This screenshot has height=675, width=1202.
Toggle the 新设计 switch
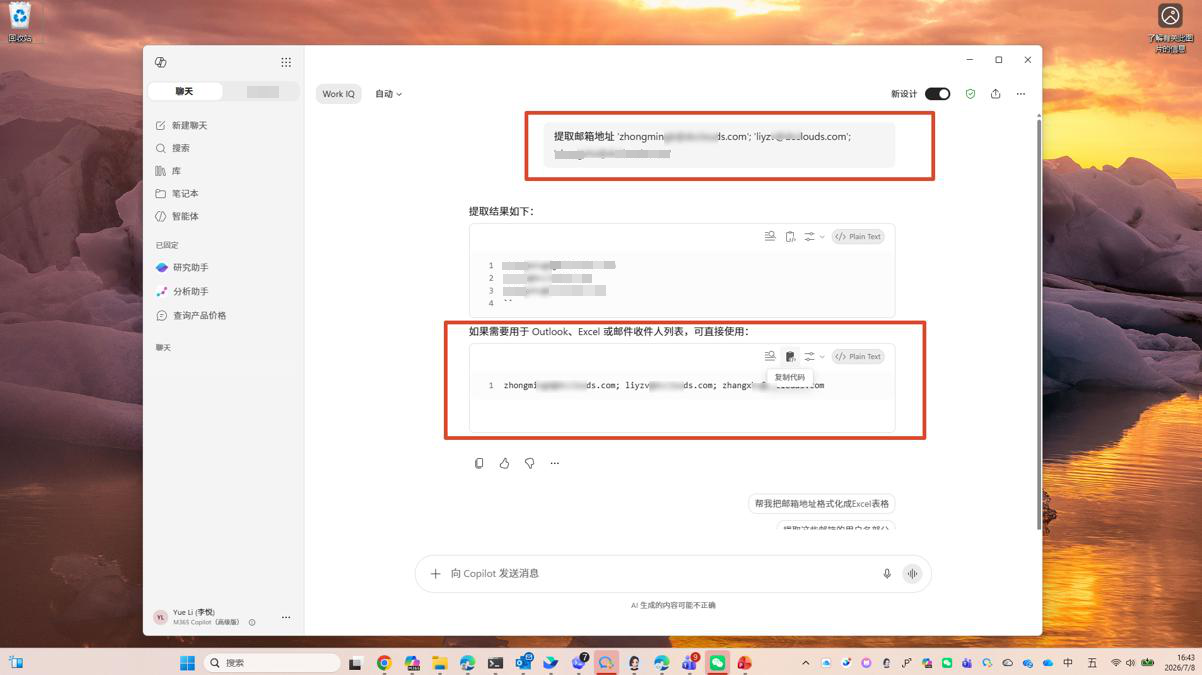point(937,94)
